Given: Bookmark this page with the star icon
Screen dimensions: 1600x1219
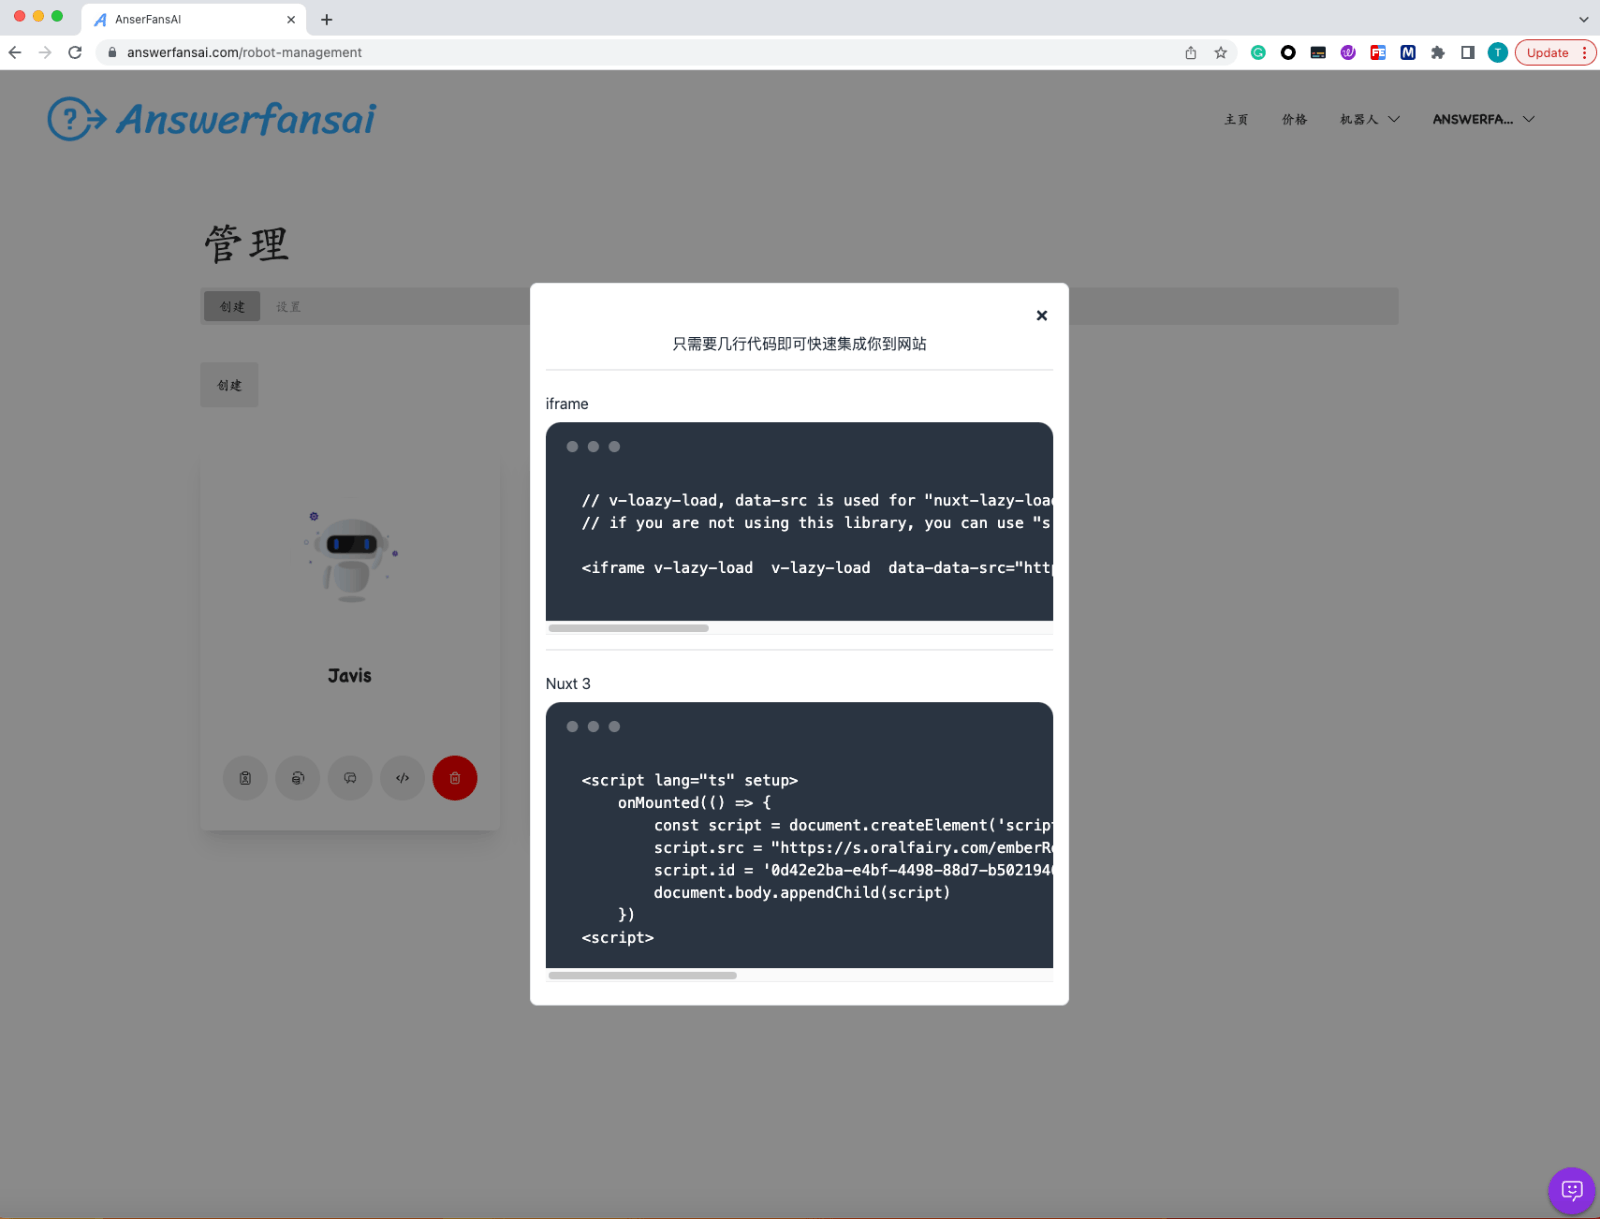Looking at the screenshot, I should click(x=1220, y=53).
